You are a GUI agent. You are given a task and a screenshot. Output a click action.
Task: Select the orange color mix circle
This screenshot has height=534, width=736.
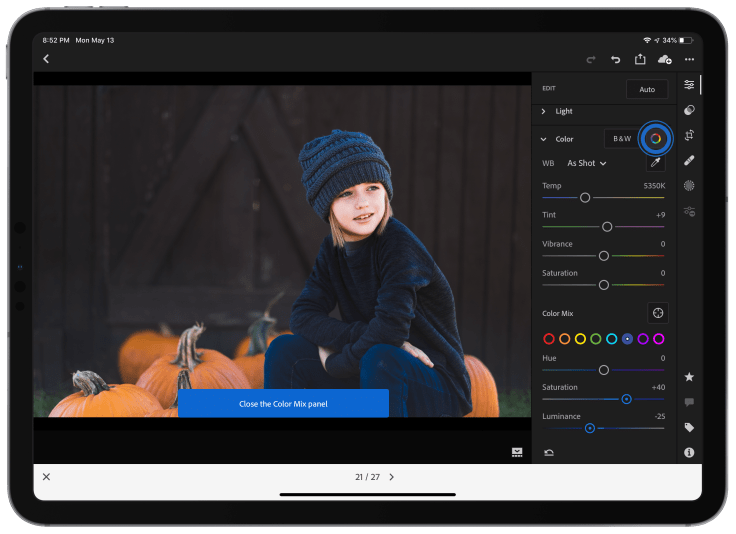point(565,339)
